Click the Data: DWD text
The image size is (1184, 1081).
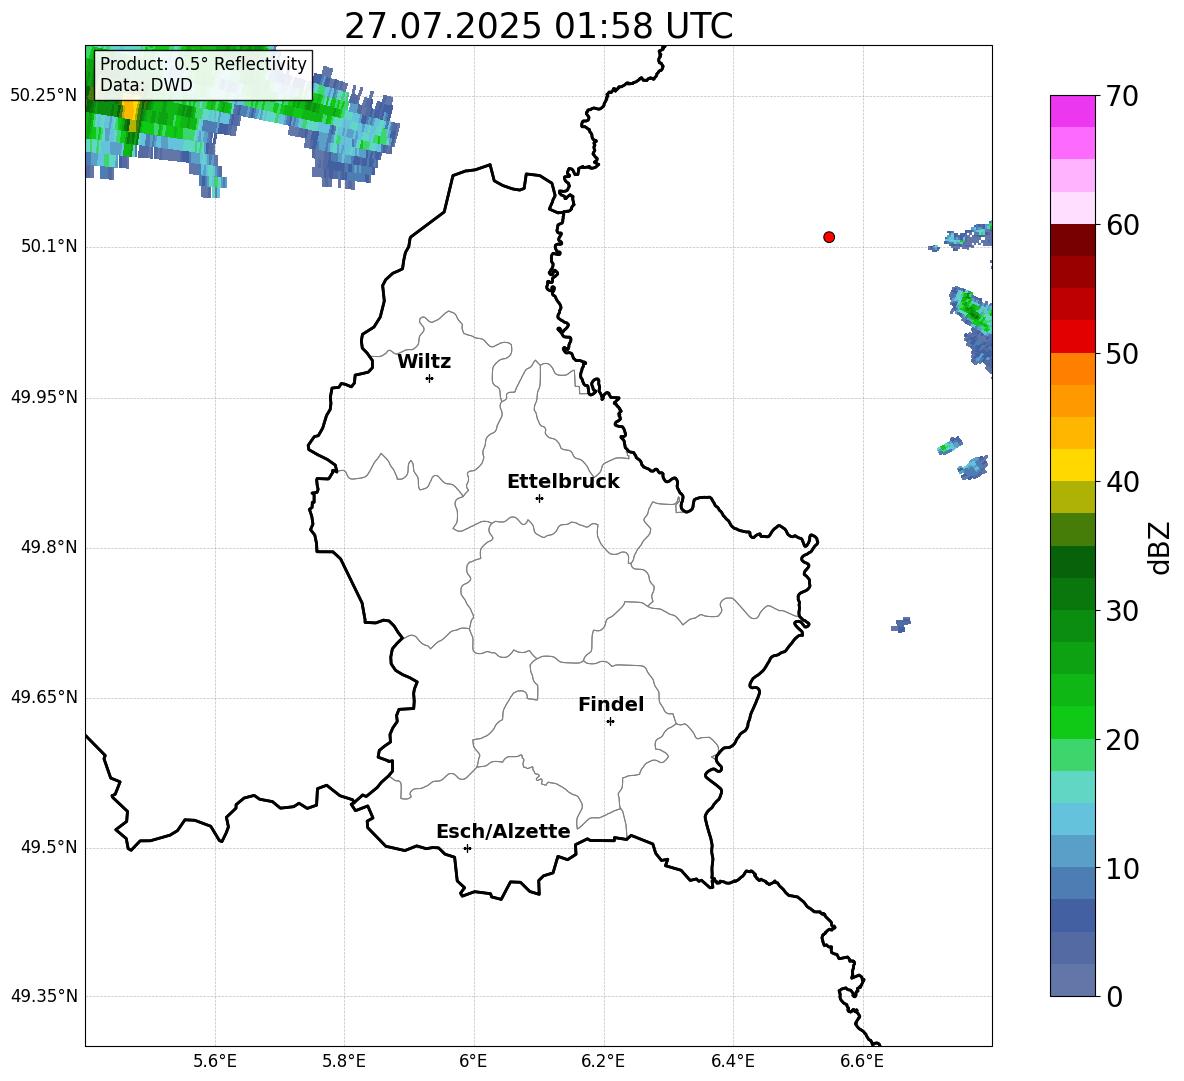pyautogui.click(x=146, y=85)
